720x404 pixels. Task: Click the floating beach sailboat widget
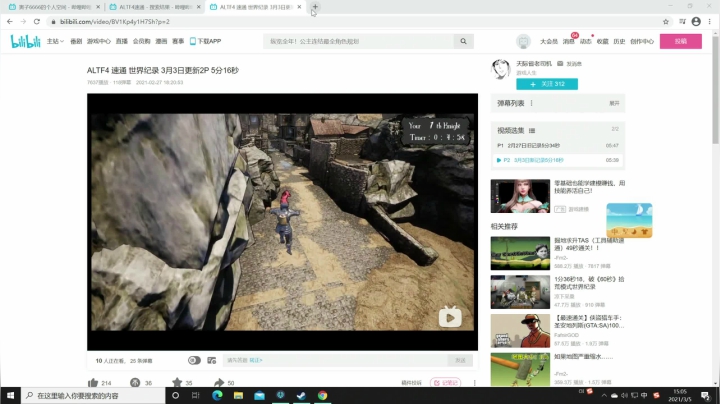629,220
